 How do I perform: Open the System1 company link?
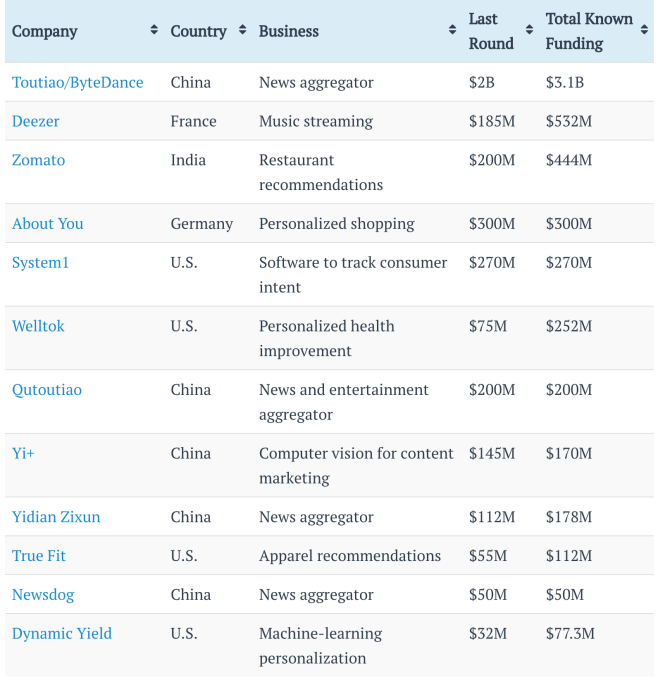pos(41,262)
